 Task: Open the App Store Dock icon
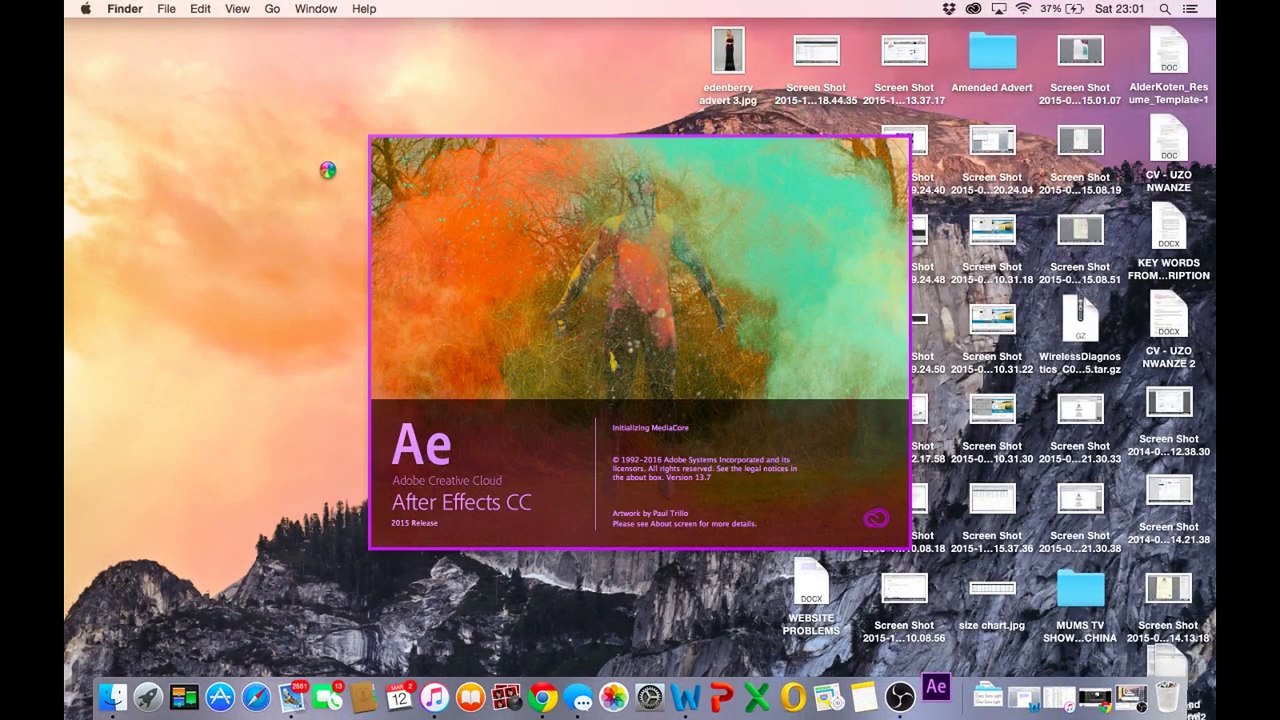220,697
